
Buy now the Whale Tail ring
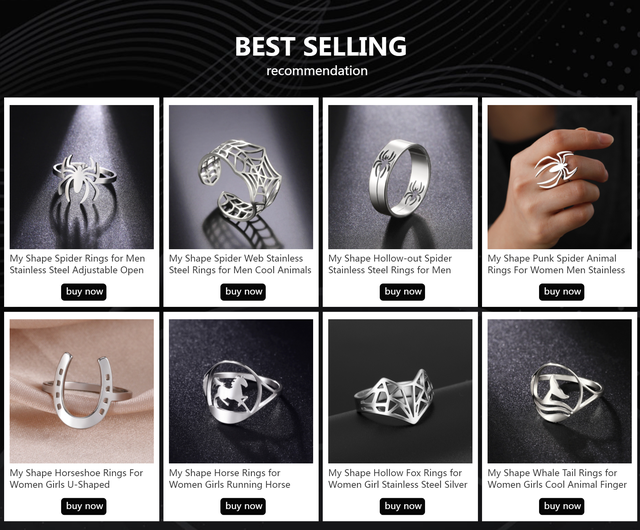(562, 506)
